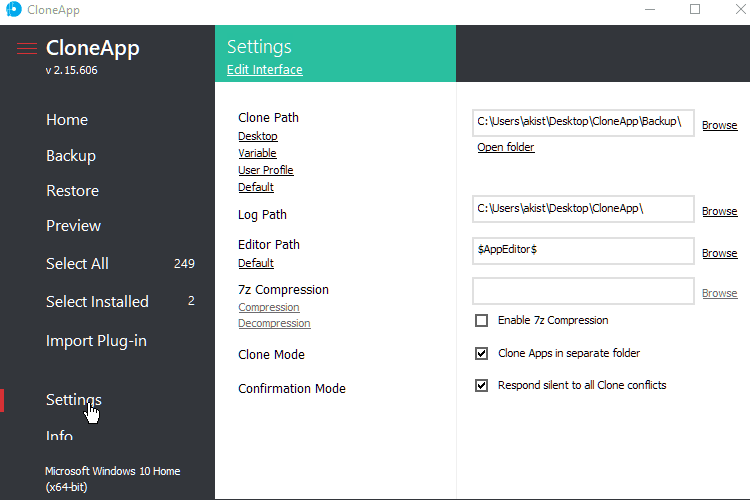Click the Compression link
The width and height of the screenshot is (750, 500).
tap(269, 307)
